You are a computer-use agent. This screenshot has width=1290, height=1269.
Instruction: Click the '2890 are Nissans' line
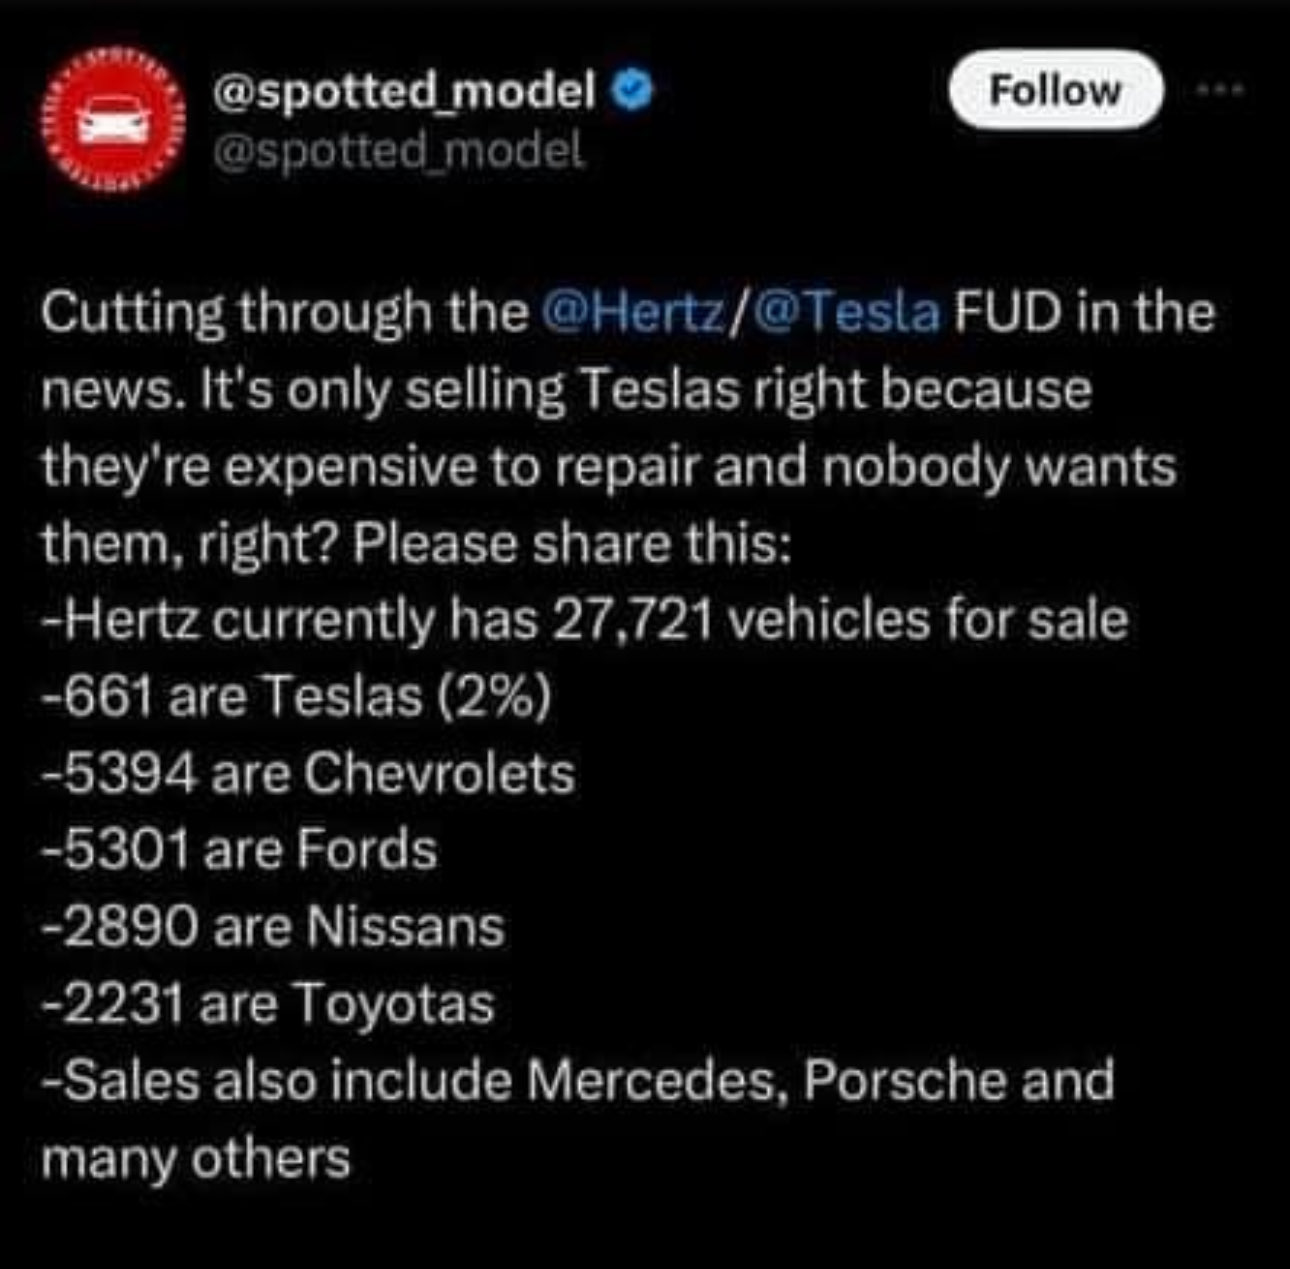(273, 926)
